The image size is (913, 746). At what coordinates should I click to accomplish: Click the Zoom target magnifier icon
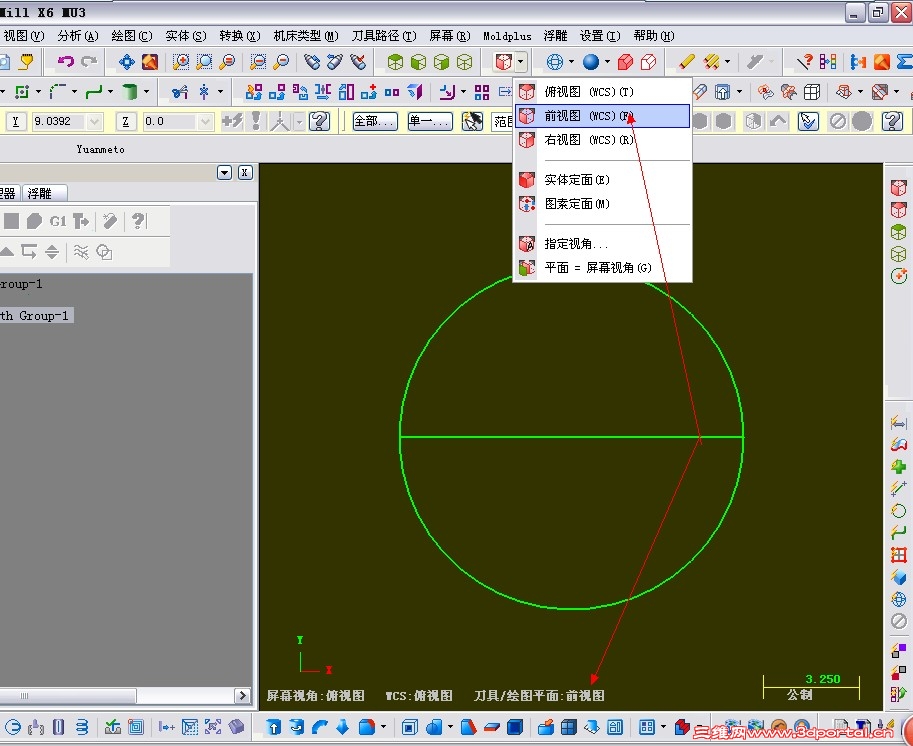(x=204, y=62)
